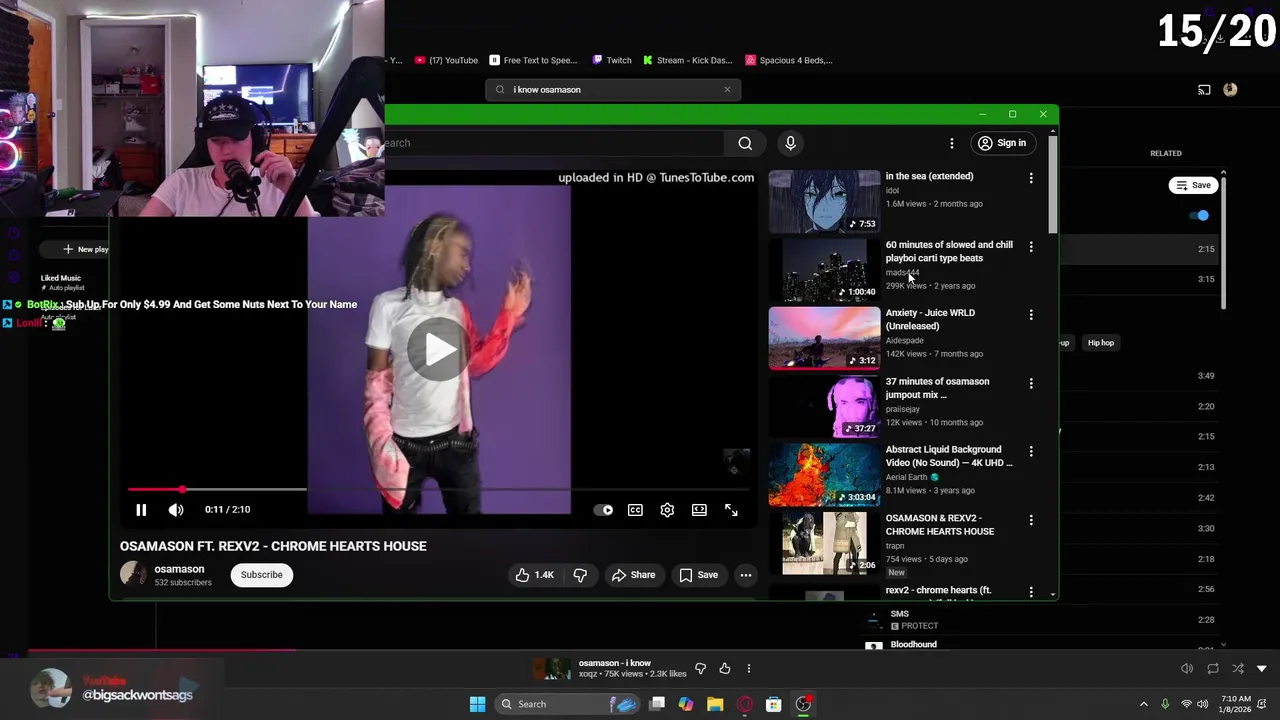Save video to playlist

click(x=698, y=575)
